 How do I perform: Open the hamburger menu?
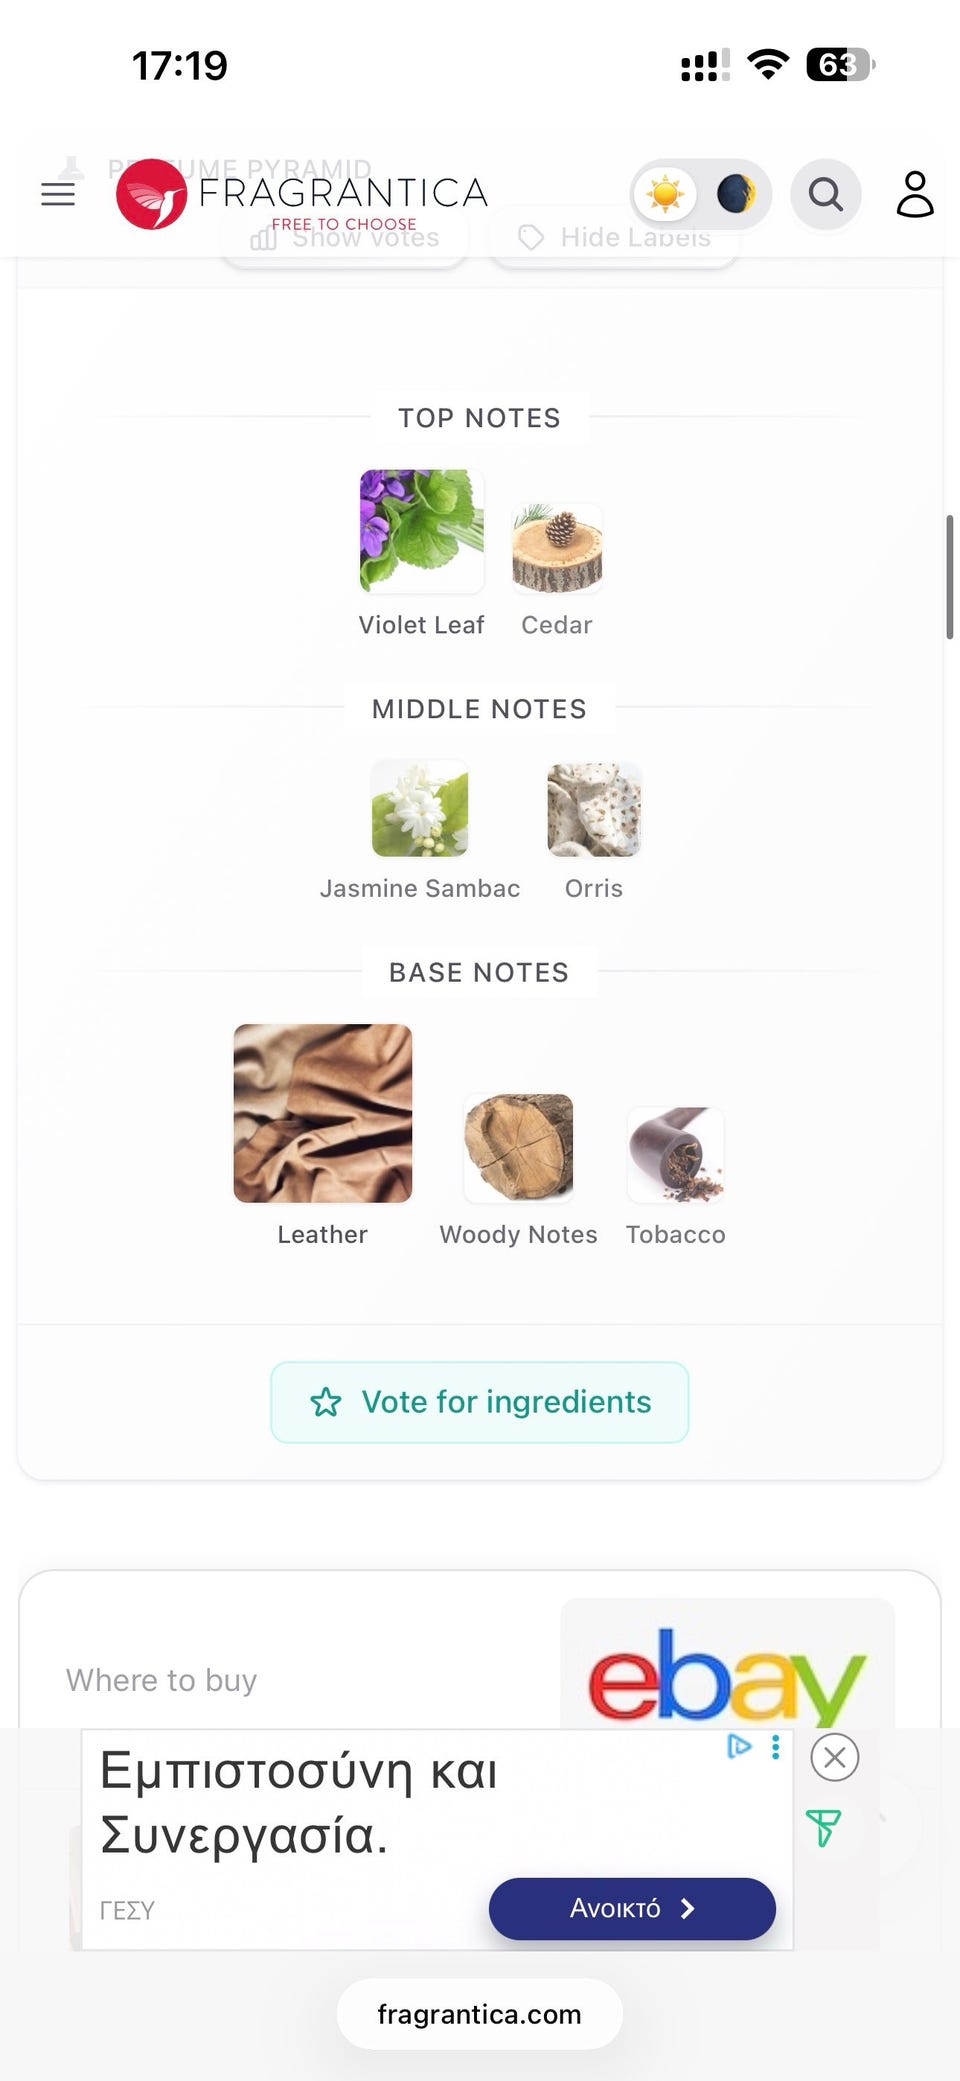[x=58, y=194]
